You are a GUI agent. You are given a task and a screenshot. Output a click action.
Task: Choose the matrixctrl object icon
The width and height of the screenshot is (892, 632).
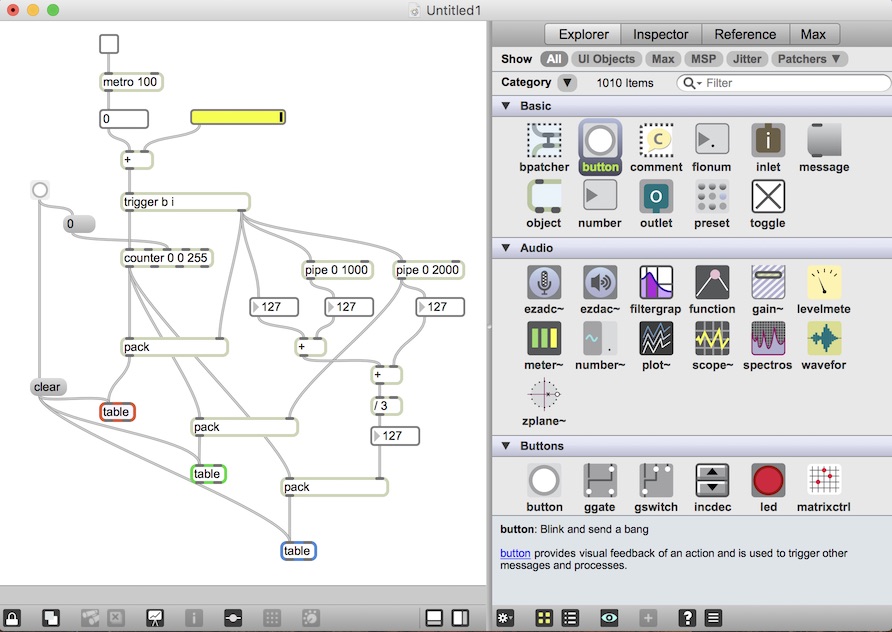824,481
